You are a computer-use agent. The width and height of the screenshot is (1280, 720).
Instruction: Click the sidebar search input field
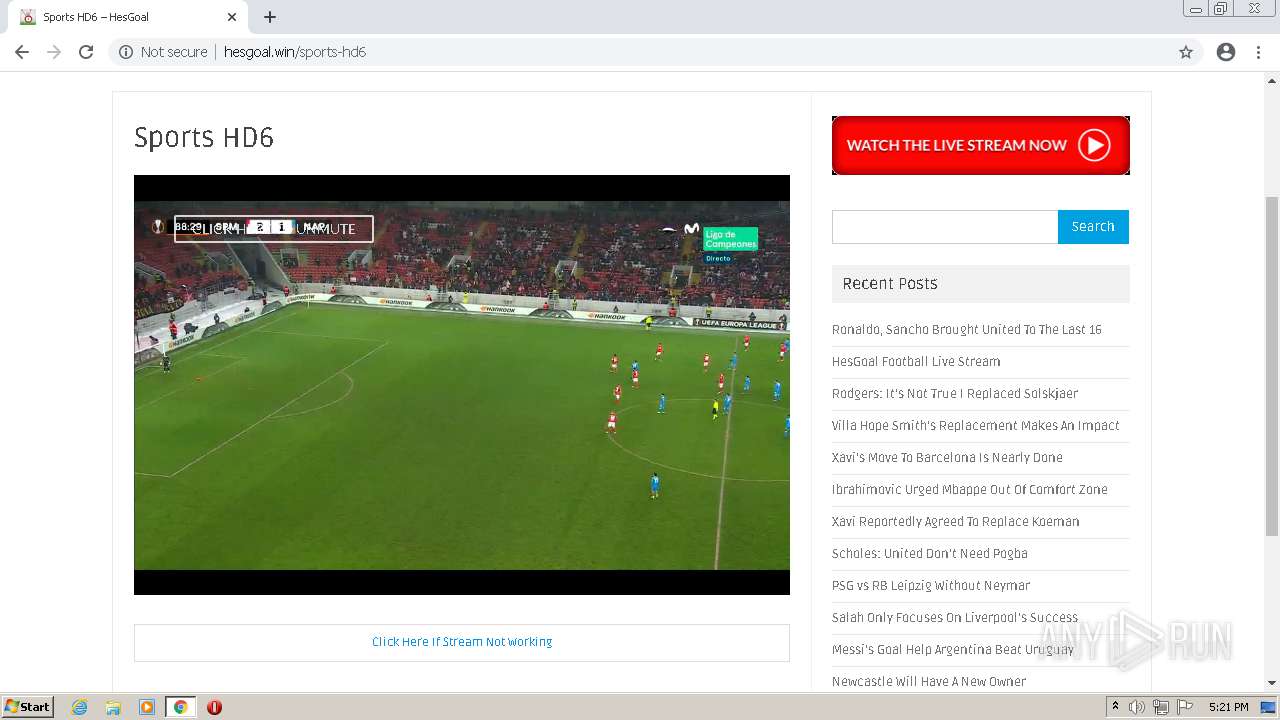(945, 227)
